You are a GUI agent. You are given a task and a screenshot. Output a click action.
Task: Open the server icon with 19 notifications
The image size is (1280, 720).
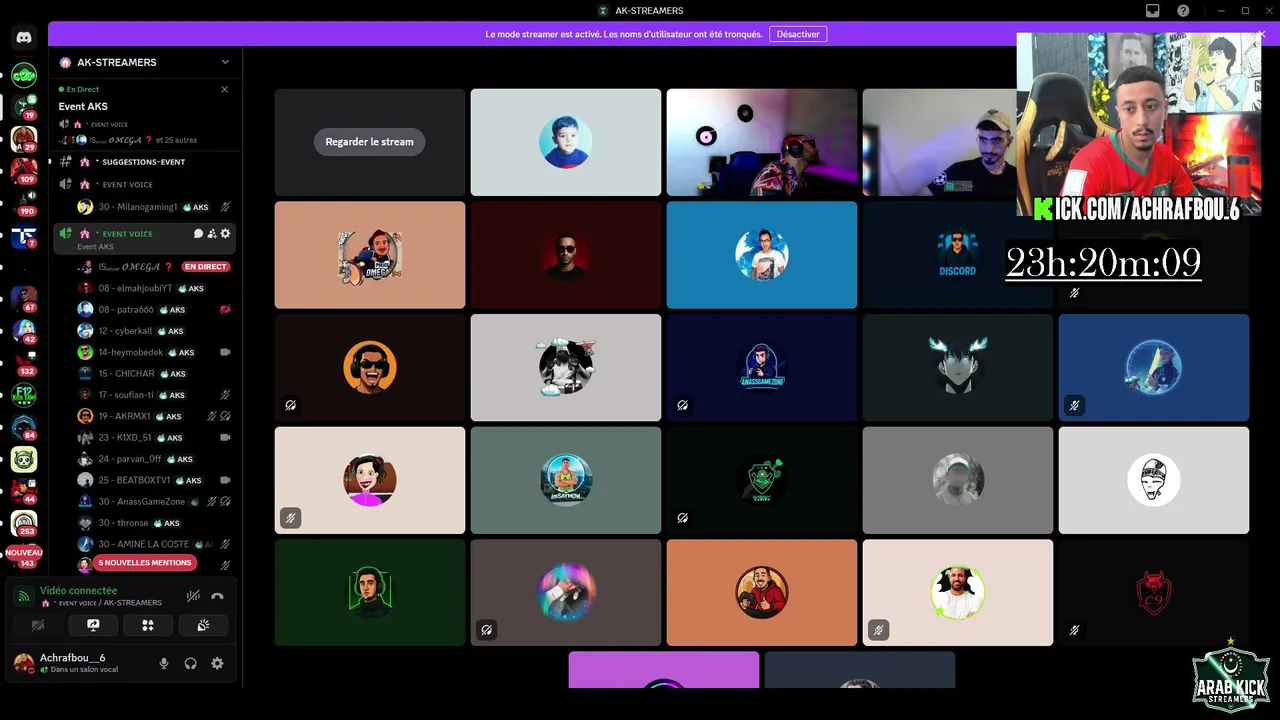(24, 105)
